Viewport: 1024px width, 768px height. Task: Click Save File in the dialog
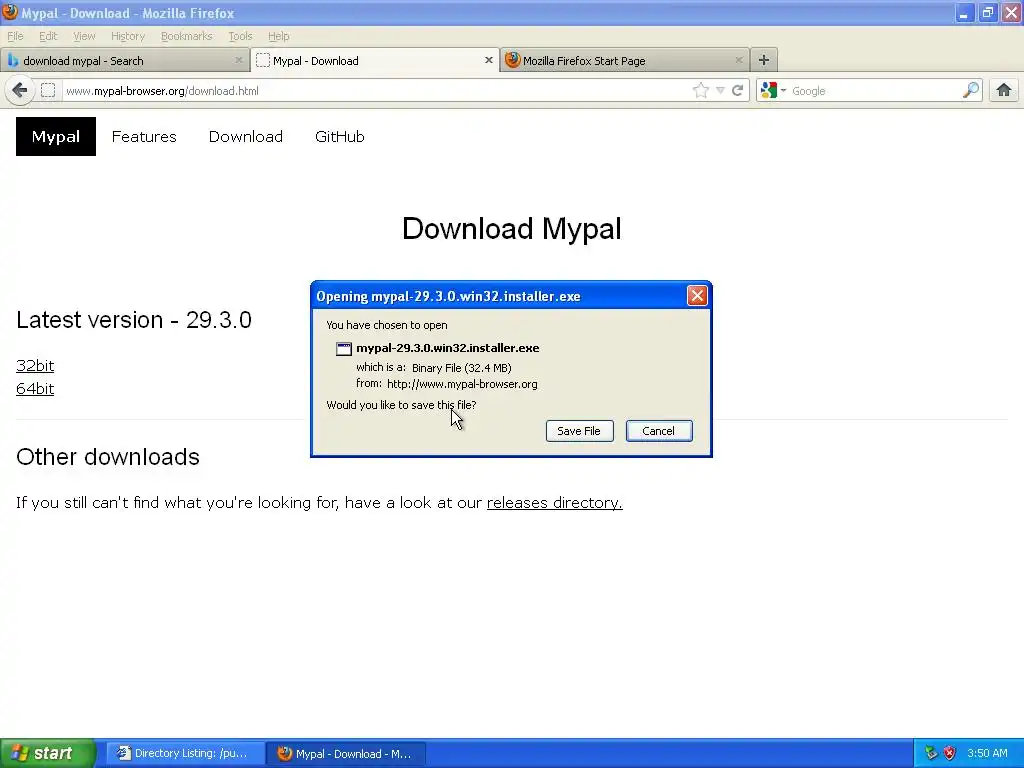click(579, 431)
